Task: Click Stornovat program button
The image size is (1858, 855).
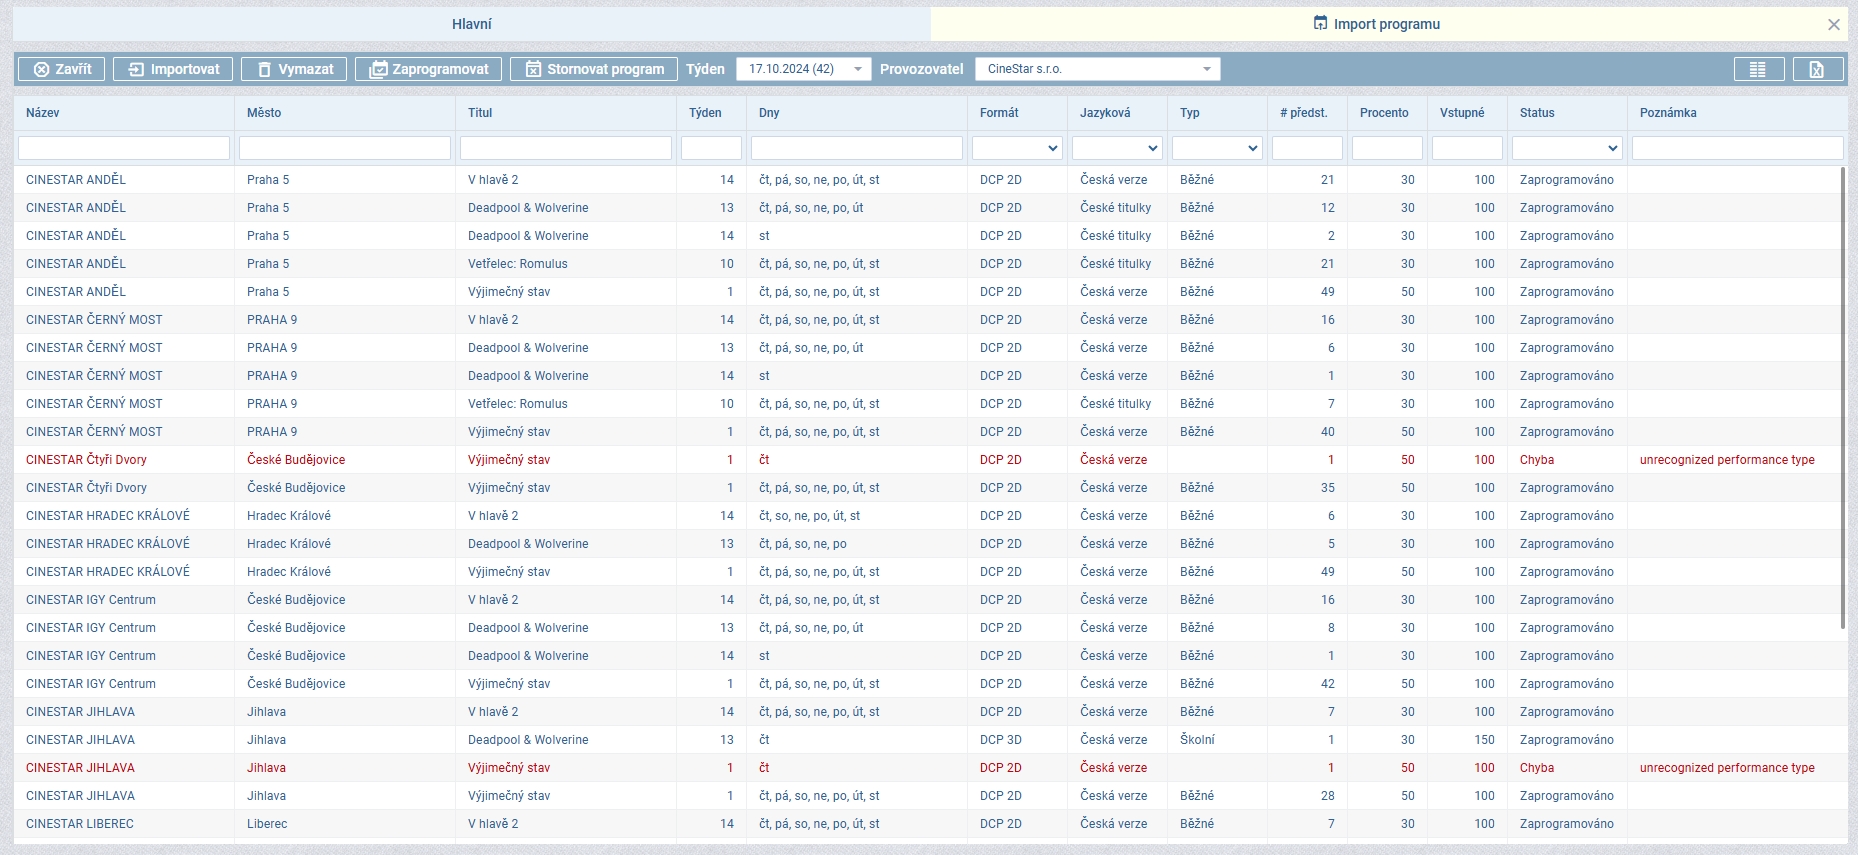Action: pos(594,69)
